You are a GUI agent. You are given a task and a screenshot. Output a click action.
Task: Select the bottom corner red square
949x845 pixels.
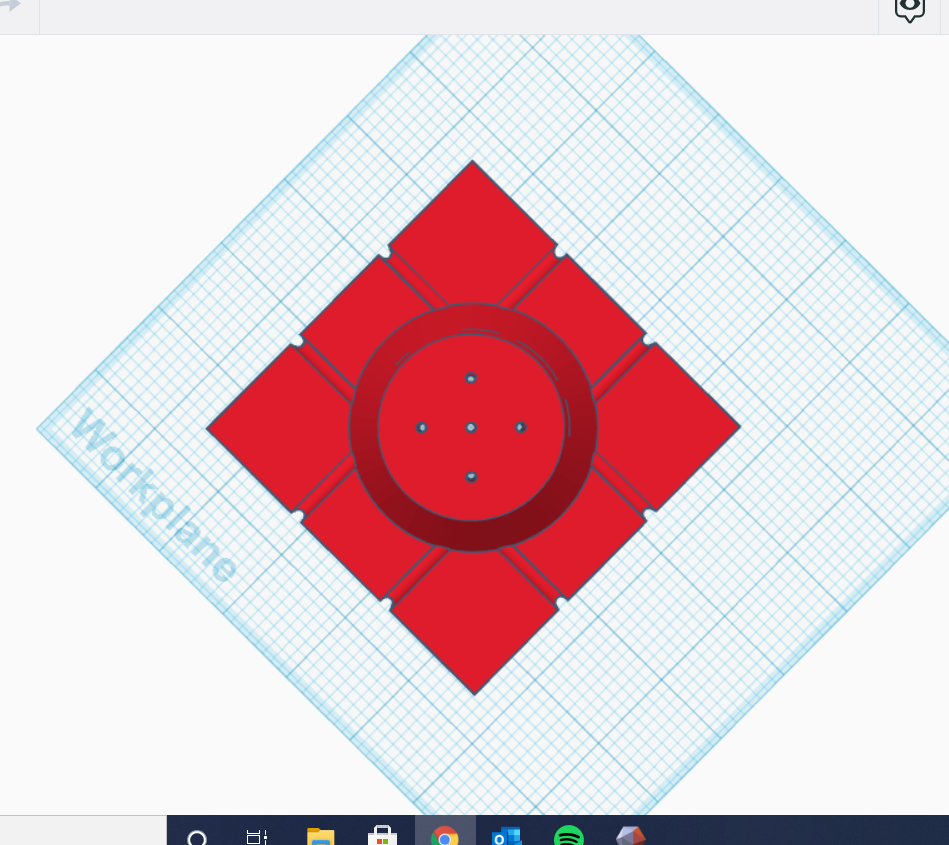(x=474, y=630)
